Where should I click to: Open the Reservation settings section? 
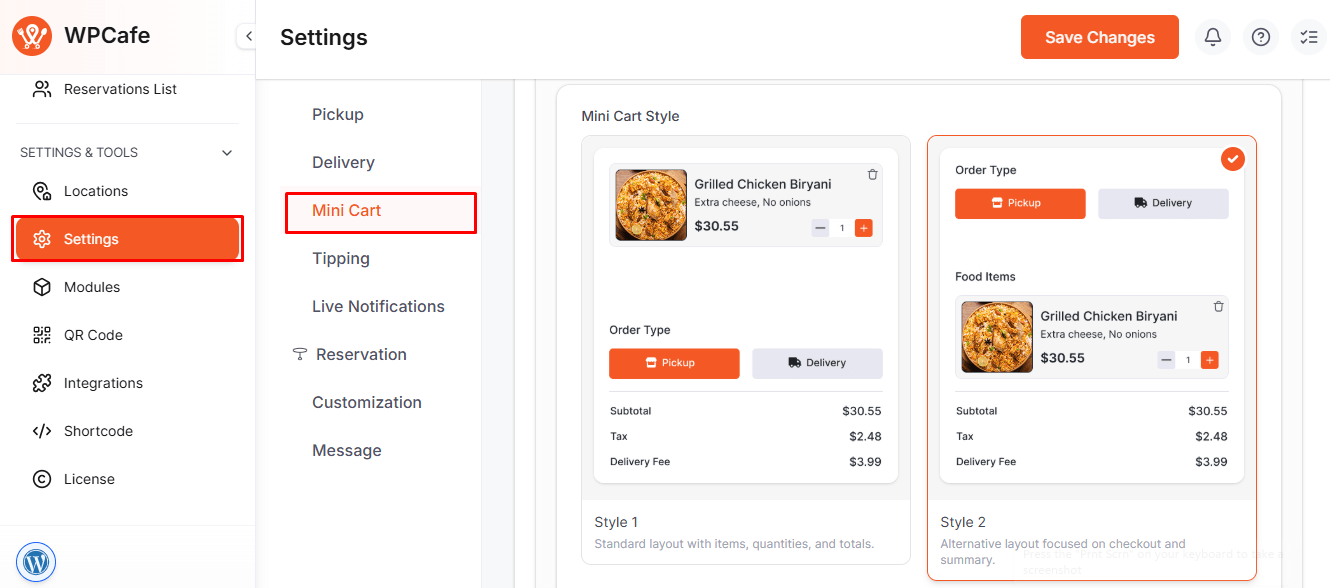(360, 353)
